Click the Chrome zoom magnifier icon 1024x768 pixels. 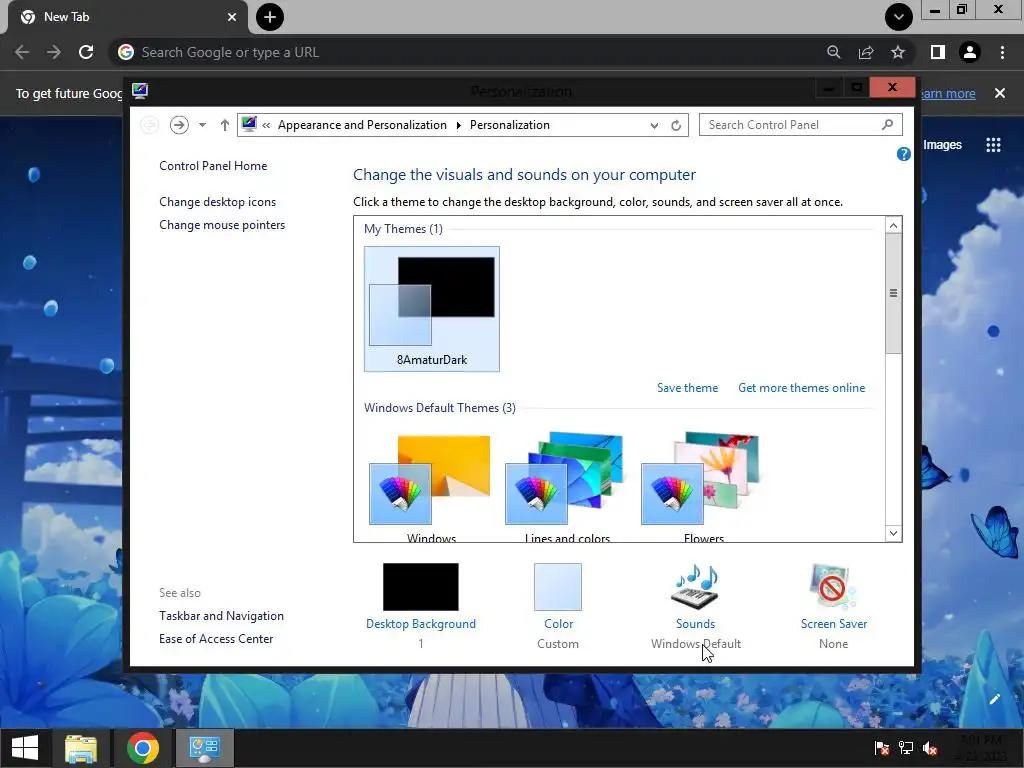pos(833,52)
